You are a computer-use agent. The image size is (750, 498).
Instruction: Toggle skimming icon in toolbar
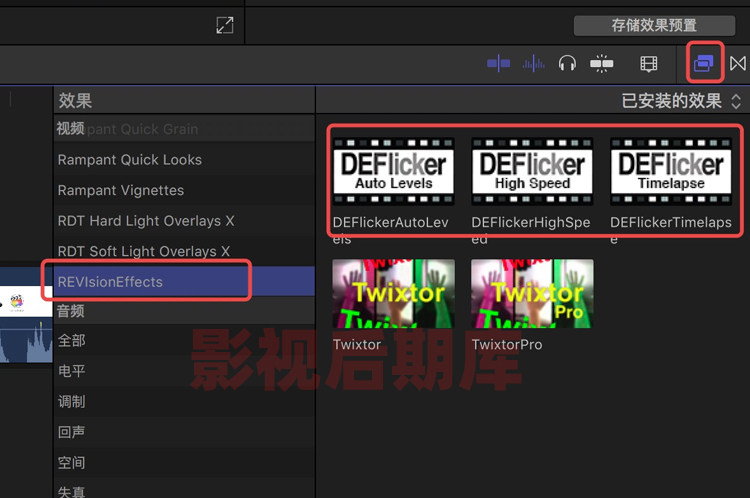coord(498,63)
